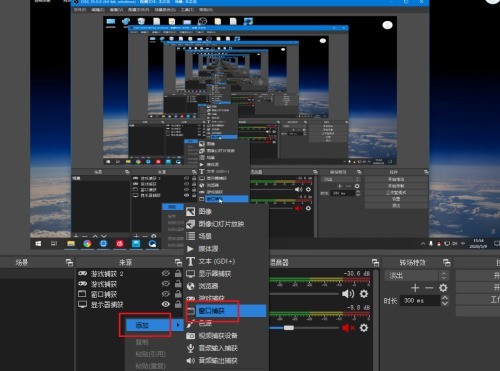The height and width of the screenshot is (371, 500).
Task: Click File Explorer icon in previewed taskbar
Action: pyautogui.click(x=71, y=244)
